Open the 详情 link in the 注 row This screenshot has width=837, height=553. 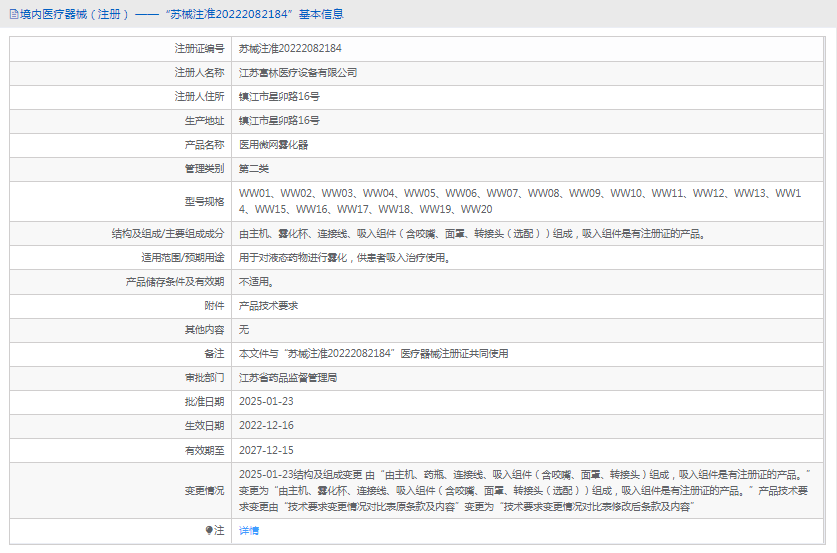pos(249,531)
